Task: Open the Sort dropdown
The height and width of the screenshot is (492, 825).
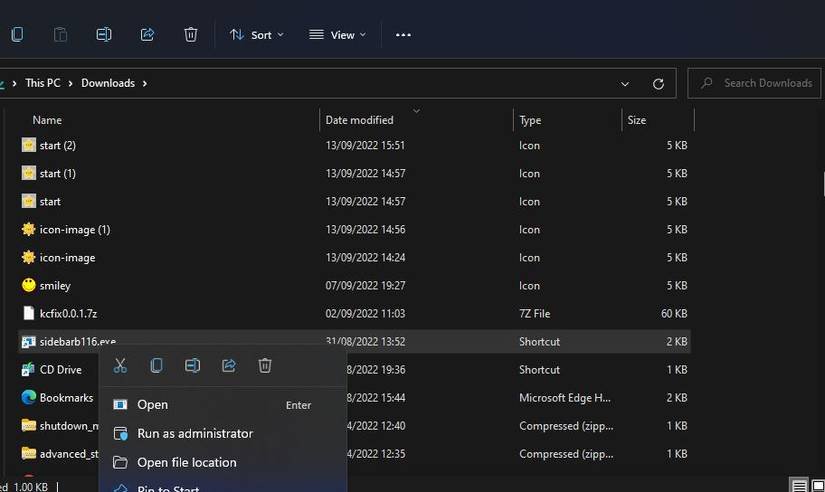Action: 256,35
